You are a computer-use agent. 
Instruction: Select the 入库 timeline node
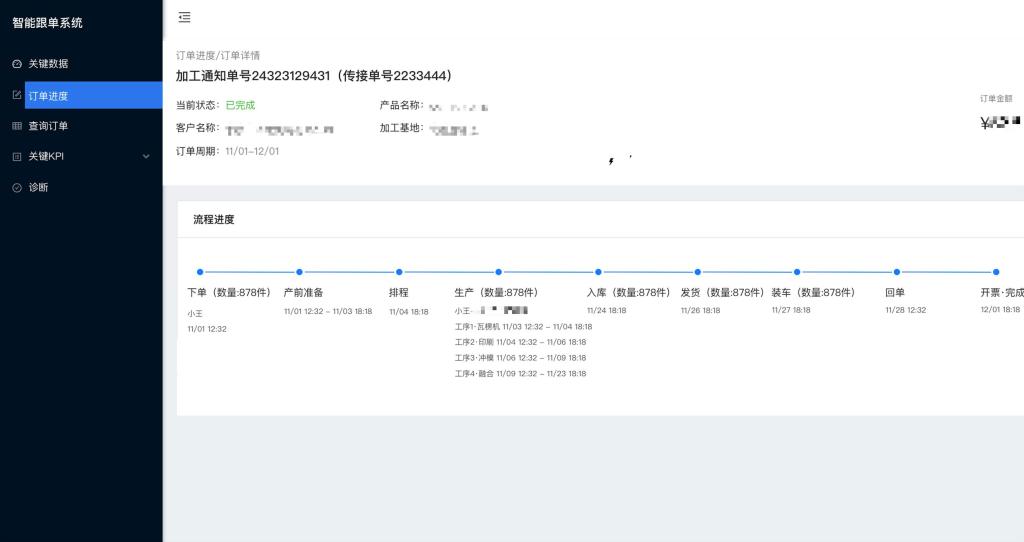(598, 272)
